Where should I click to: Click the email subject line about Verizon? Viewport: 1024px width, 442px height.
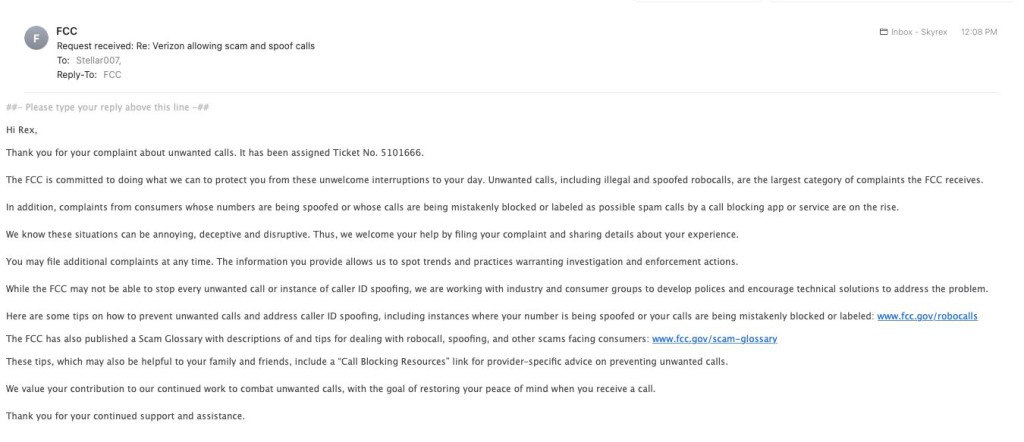click(x=186, y=46)
